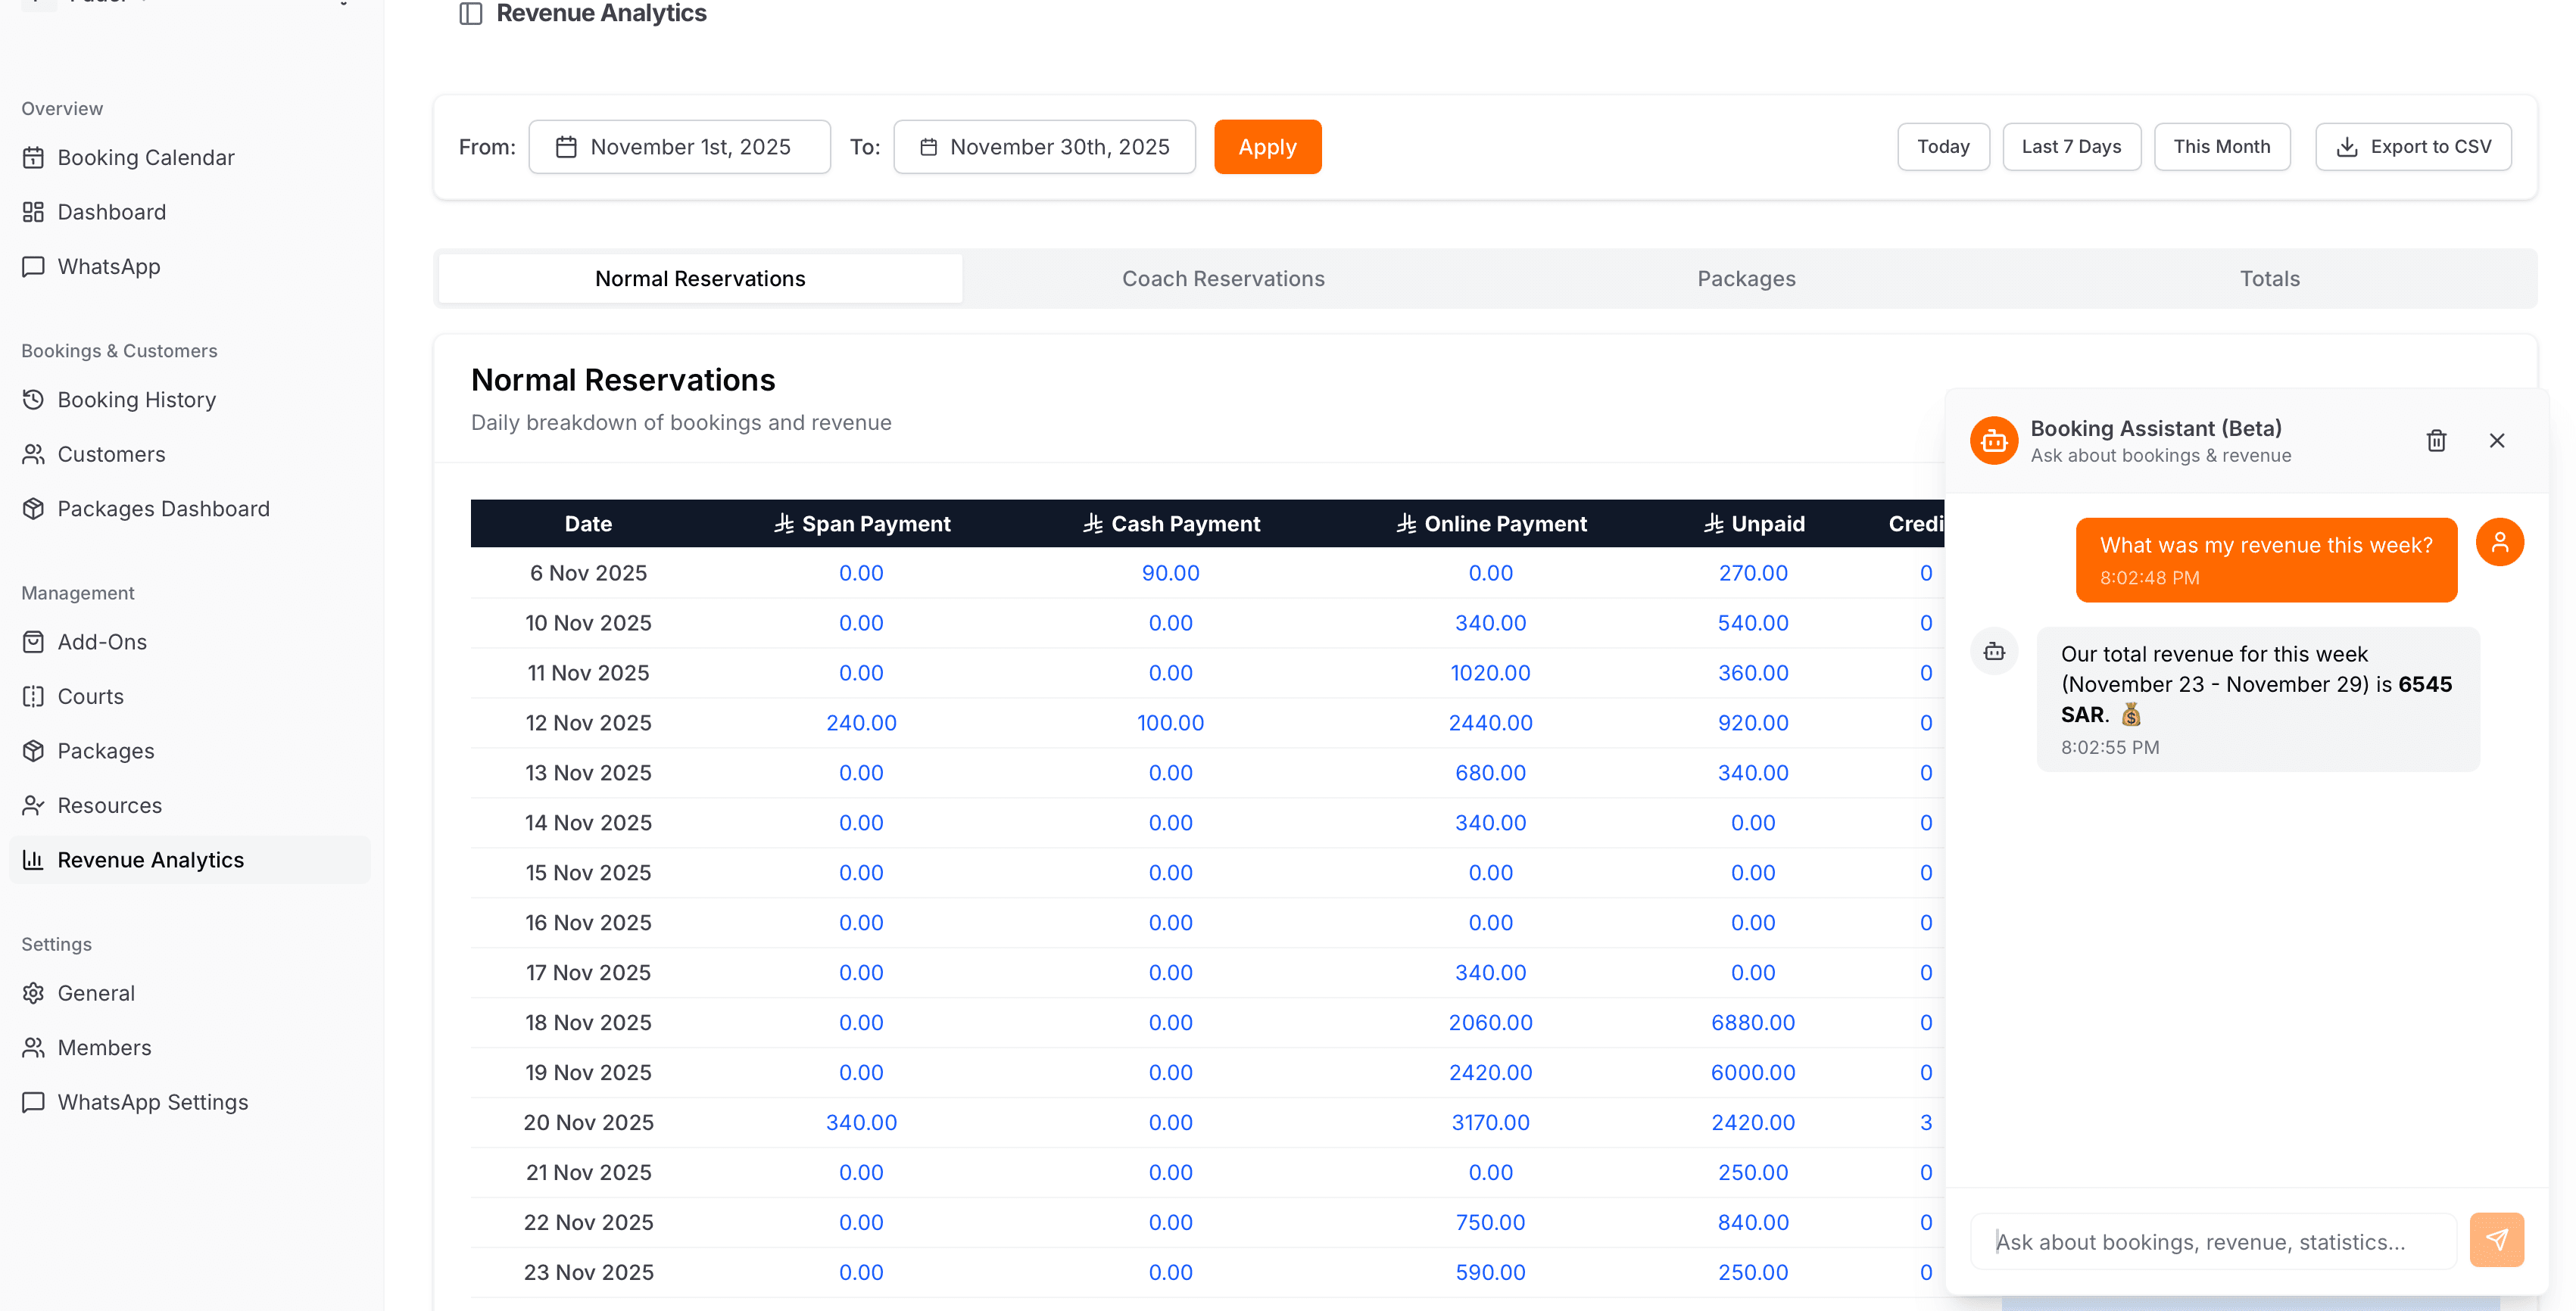
Task: Select the Revenue Analytics chart icon
Action: click(33, 859)
